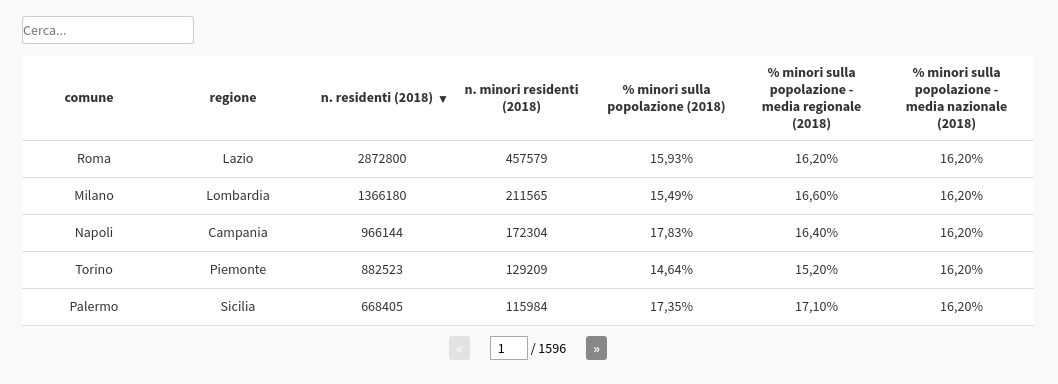Sort by comune column header
Image resolution: width=1058 pixels, height=384 pixels.
88,97
